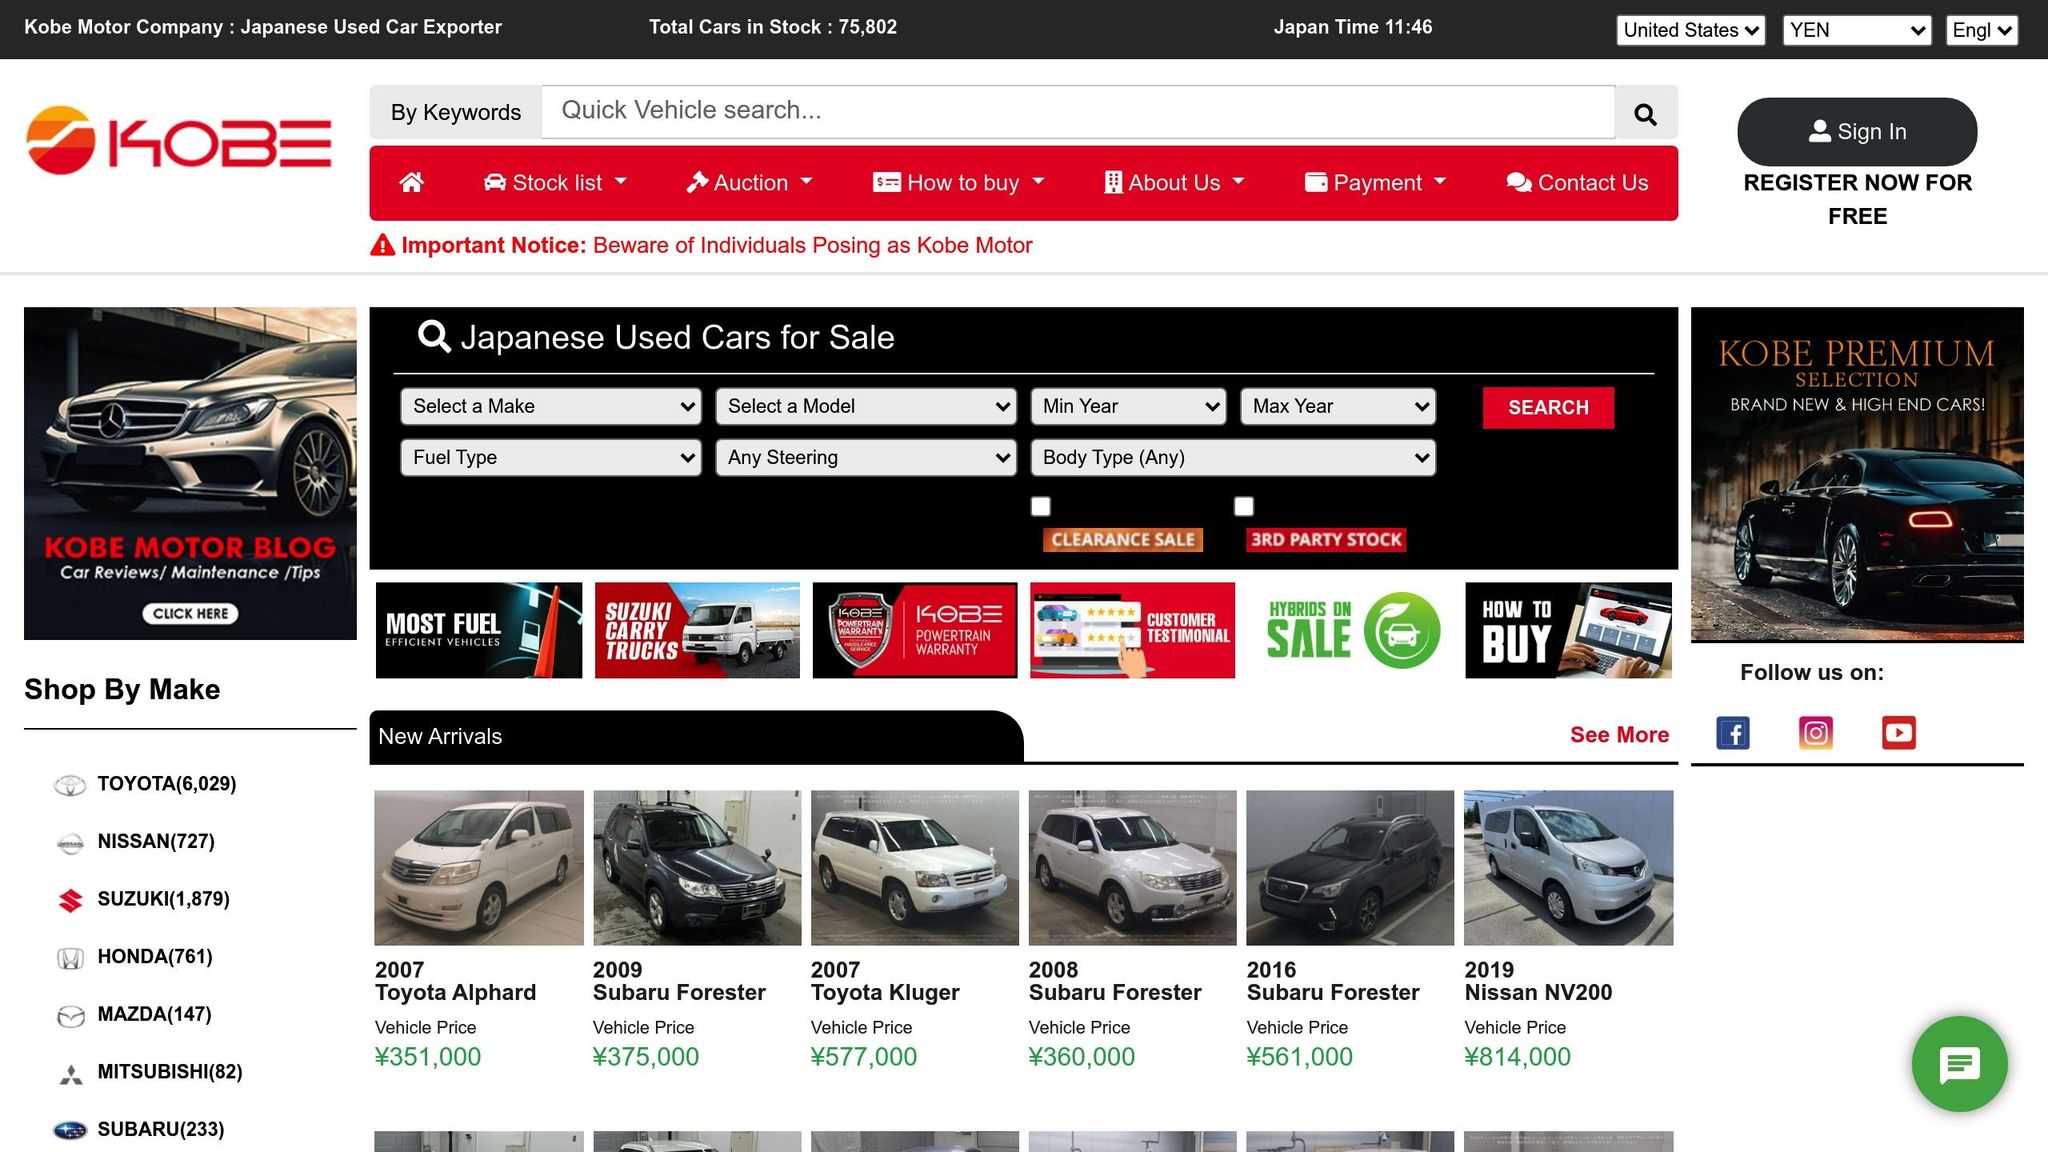Click the Toyota brand logo
Viewport: 2048px width, 1152px height.
(x=70, y=785)
